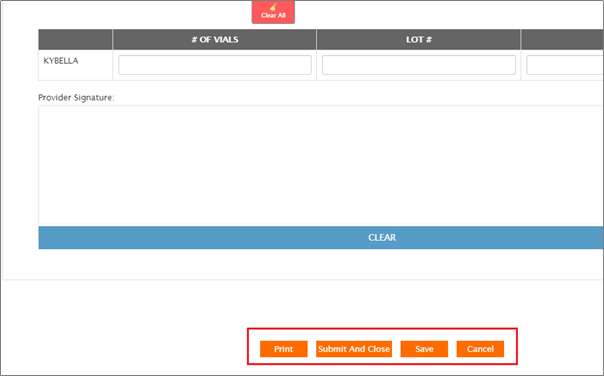This screenshot has width=604, height=376.
Task: Focus the KYBELLA # of vials input
Action: point(215,65)
